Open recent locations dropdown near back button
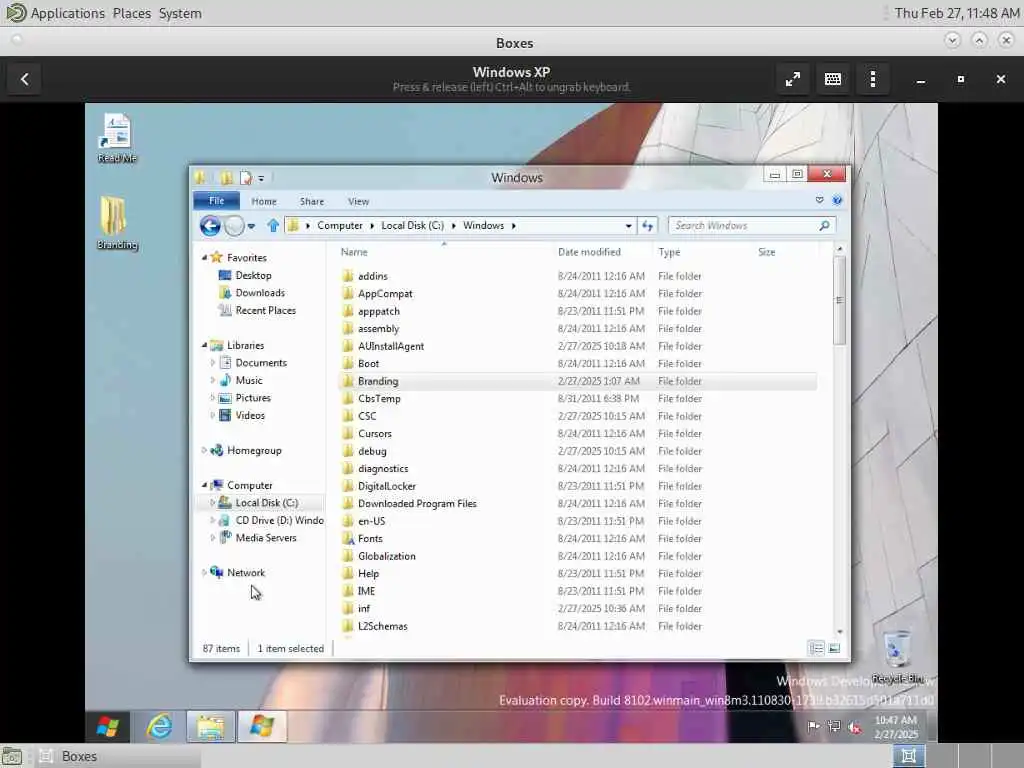Viewport: 1024px width, 768px height. 251,226
